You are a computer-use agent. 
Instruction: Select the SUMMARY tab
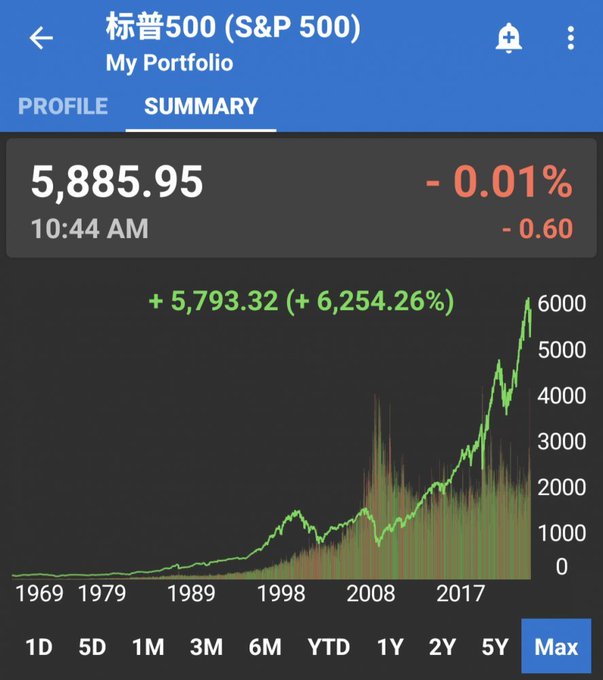pos(201,106)
